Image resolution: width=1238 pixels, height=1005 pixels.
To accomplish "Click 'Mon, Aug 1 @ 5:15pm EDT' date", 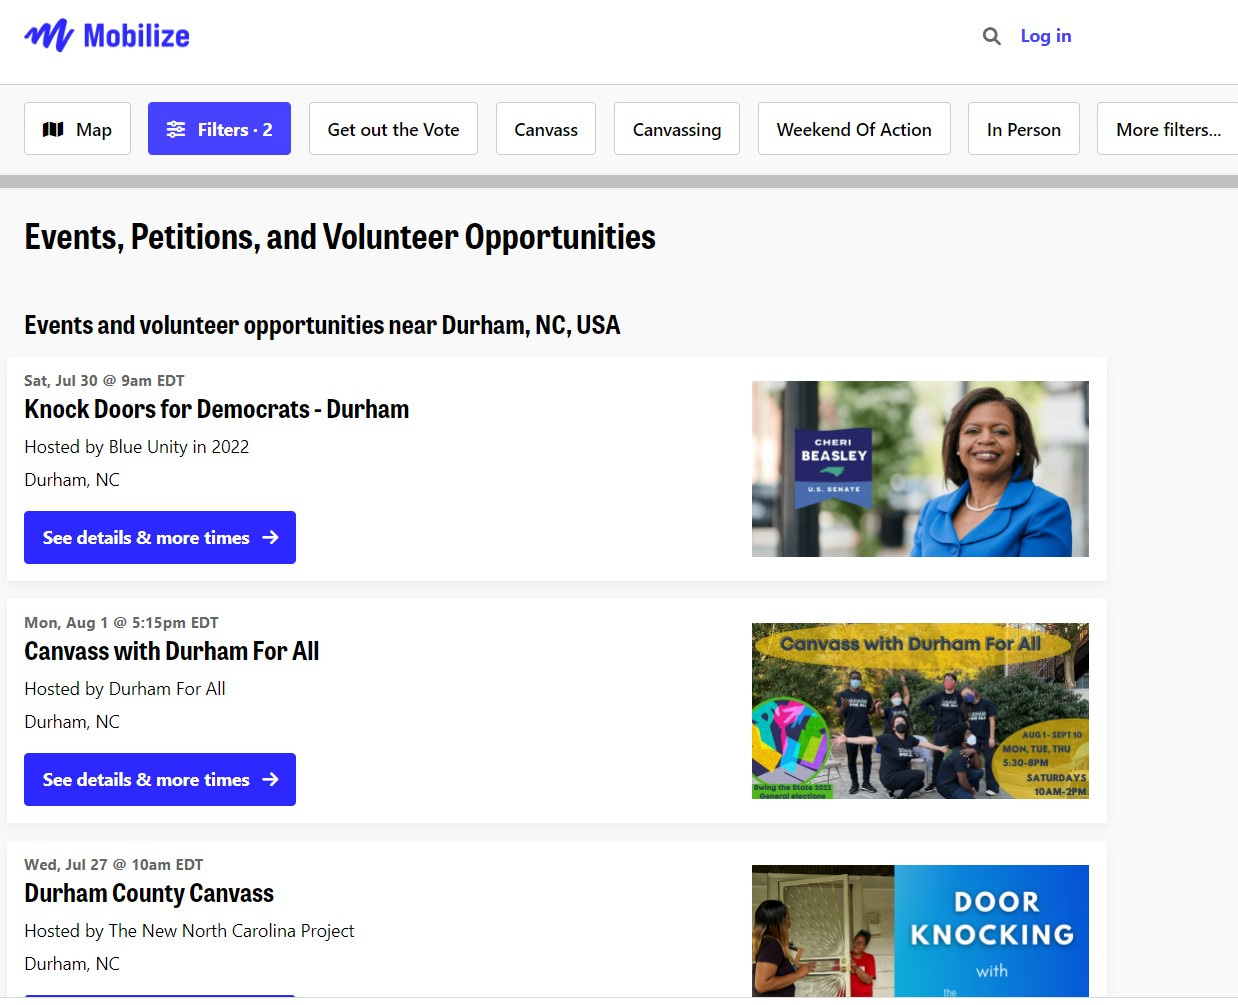I will [x=121, y=623].
